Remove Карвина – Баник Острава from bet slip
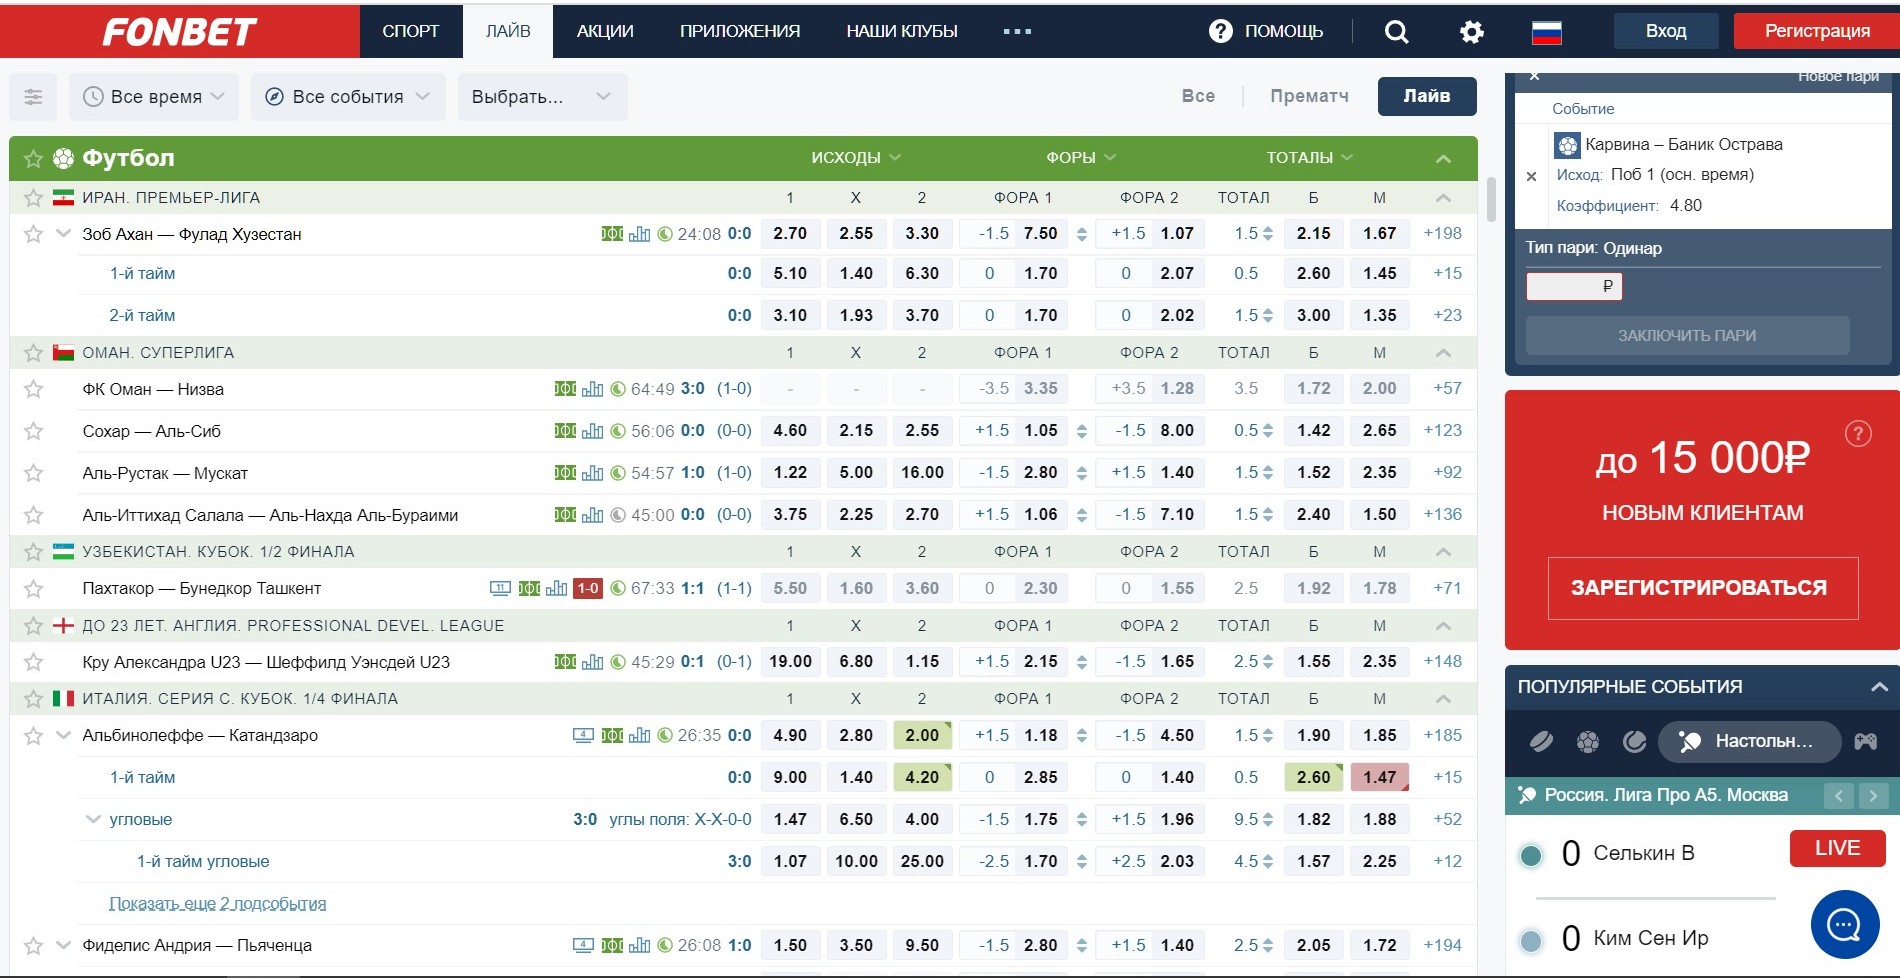 click(1531, 176)
